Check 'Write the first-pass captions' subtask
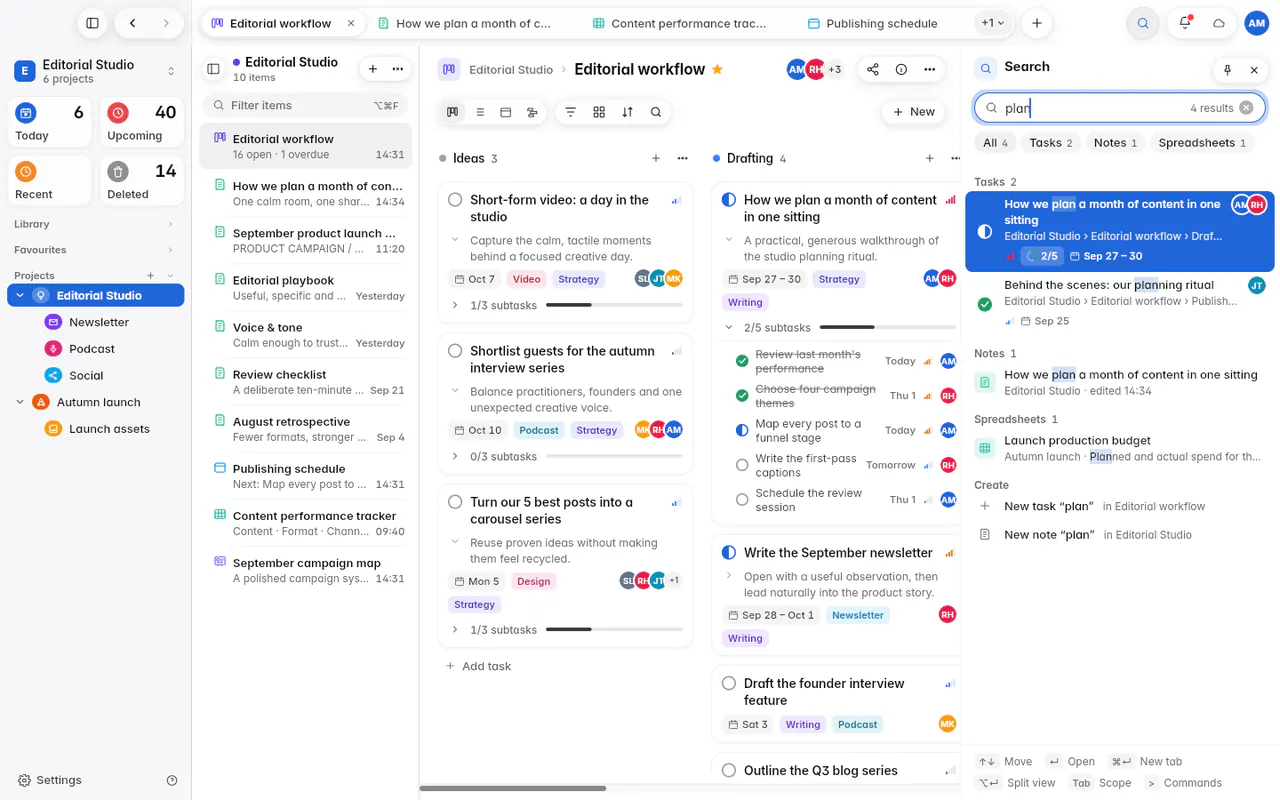The image size is (1280, 800). [742, 465]
